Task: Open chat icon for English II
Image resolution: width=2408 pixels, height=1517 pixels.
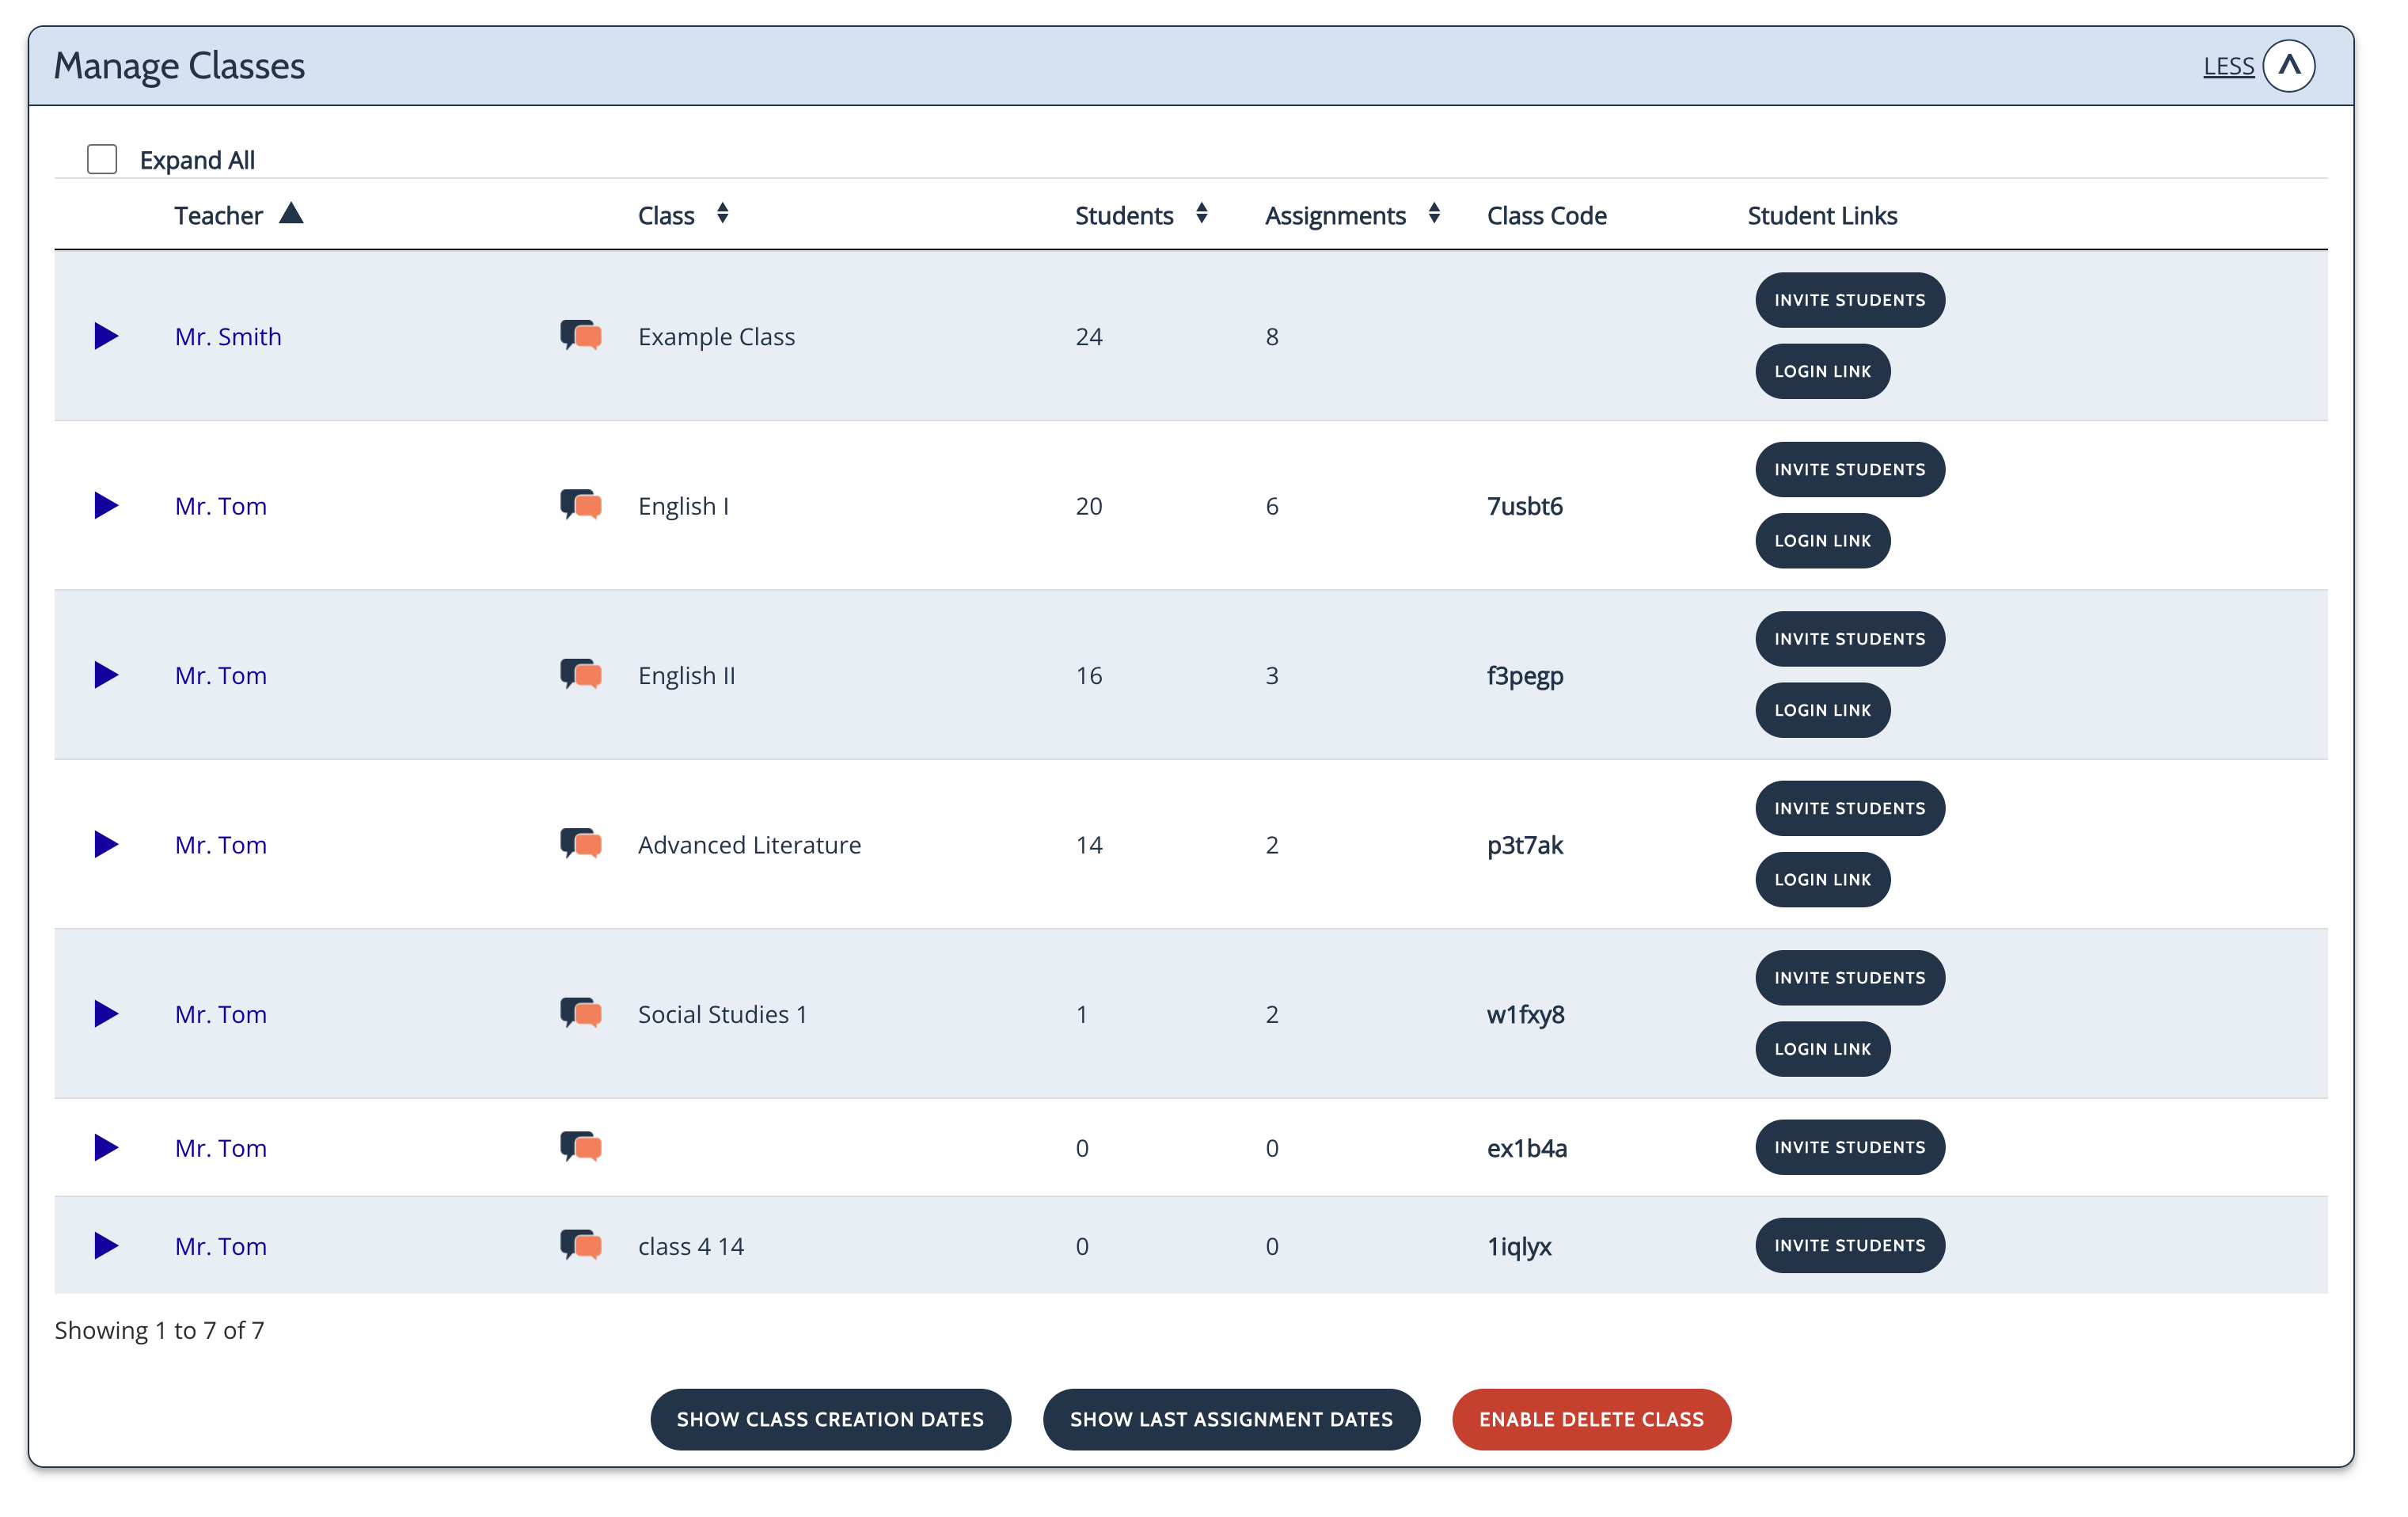Action: point(580,674)
